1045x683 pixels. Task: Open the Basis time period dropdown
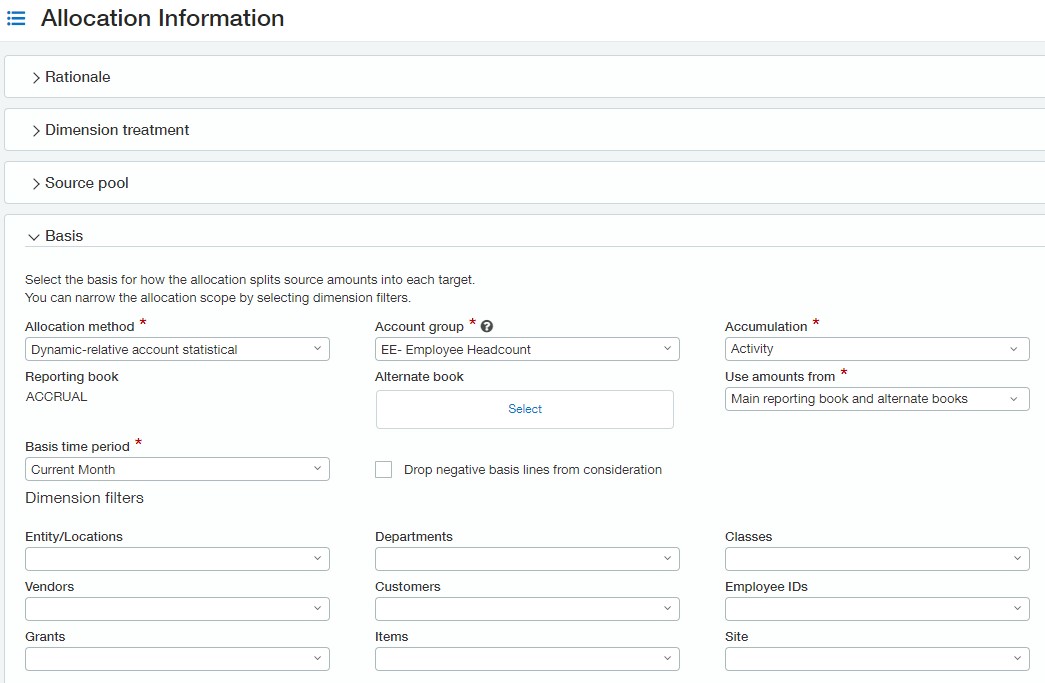[177, 469]
